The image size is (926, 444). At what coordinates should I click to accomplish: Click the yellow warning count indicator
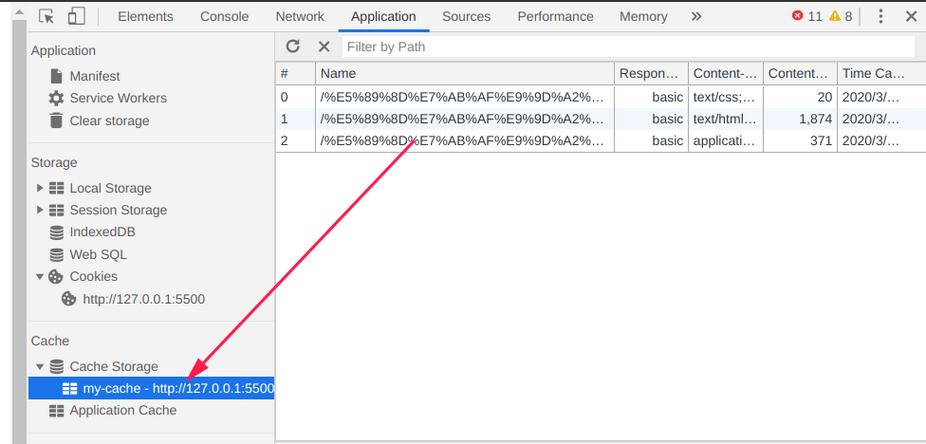click(x=841, y=16)
